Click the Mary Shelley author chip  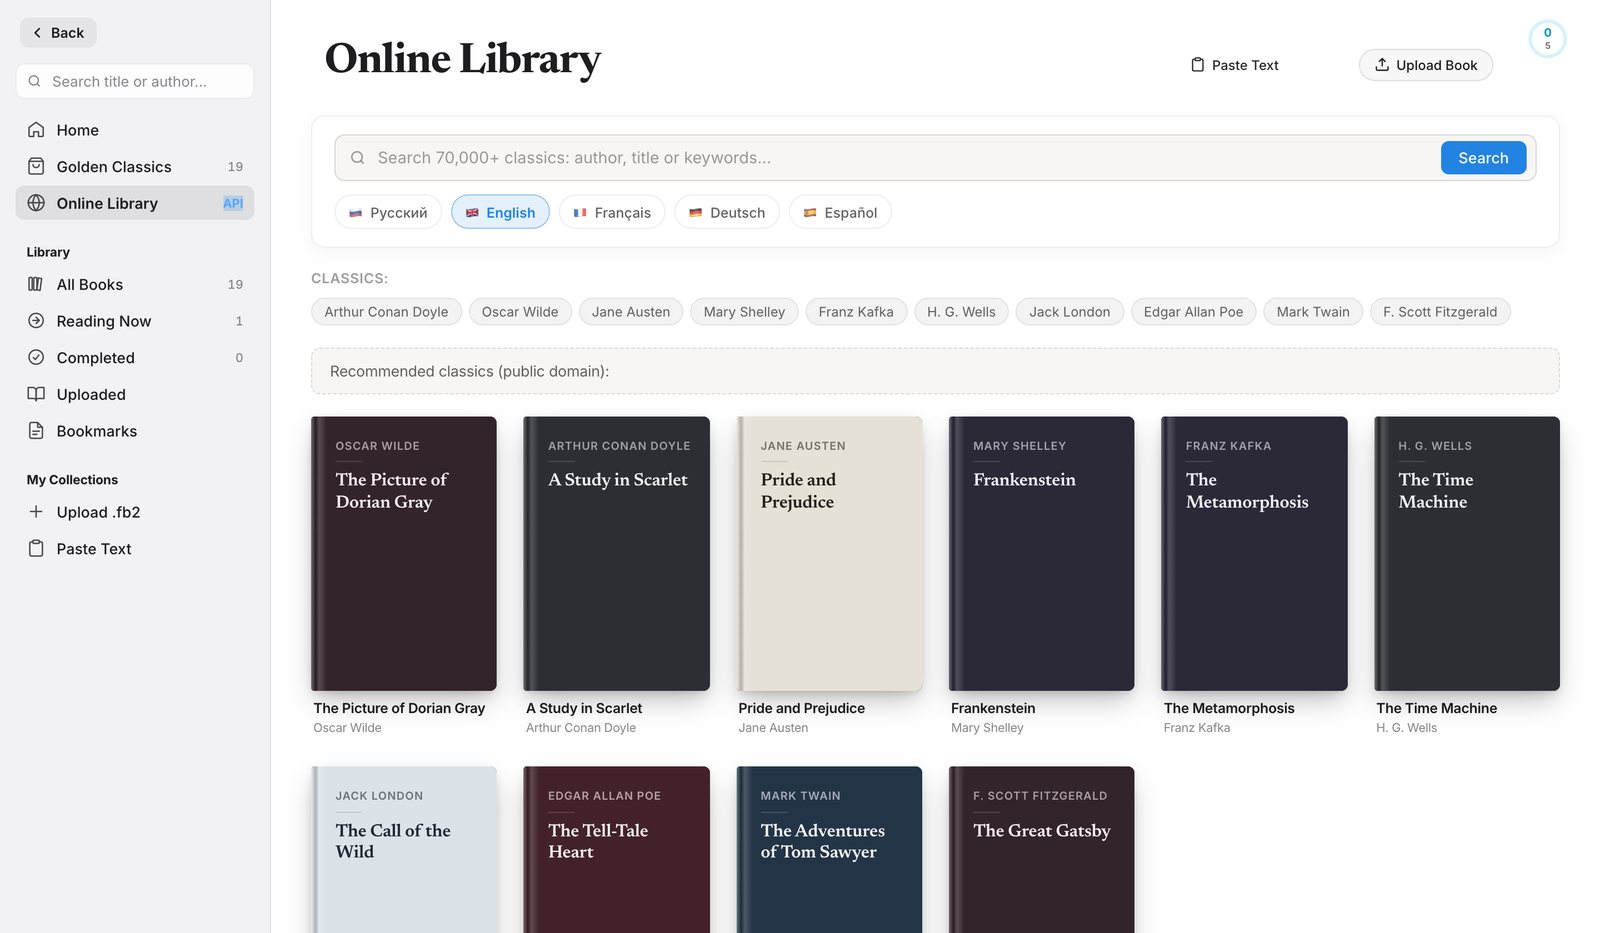(x=744, y=312)
